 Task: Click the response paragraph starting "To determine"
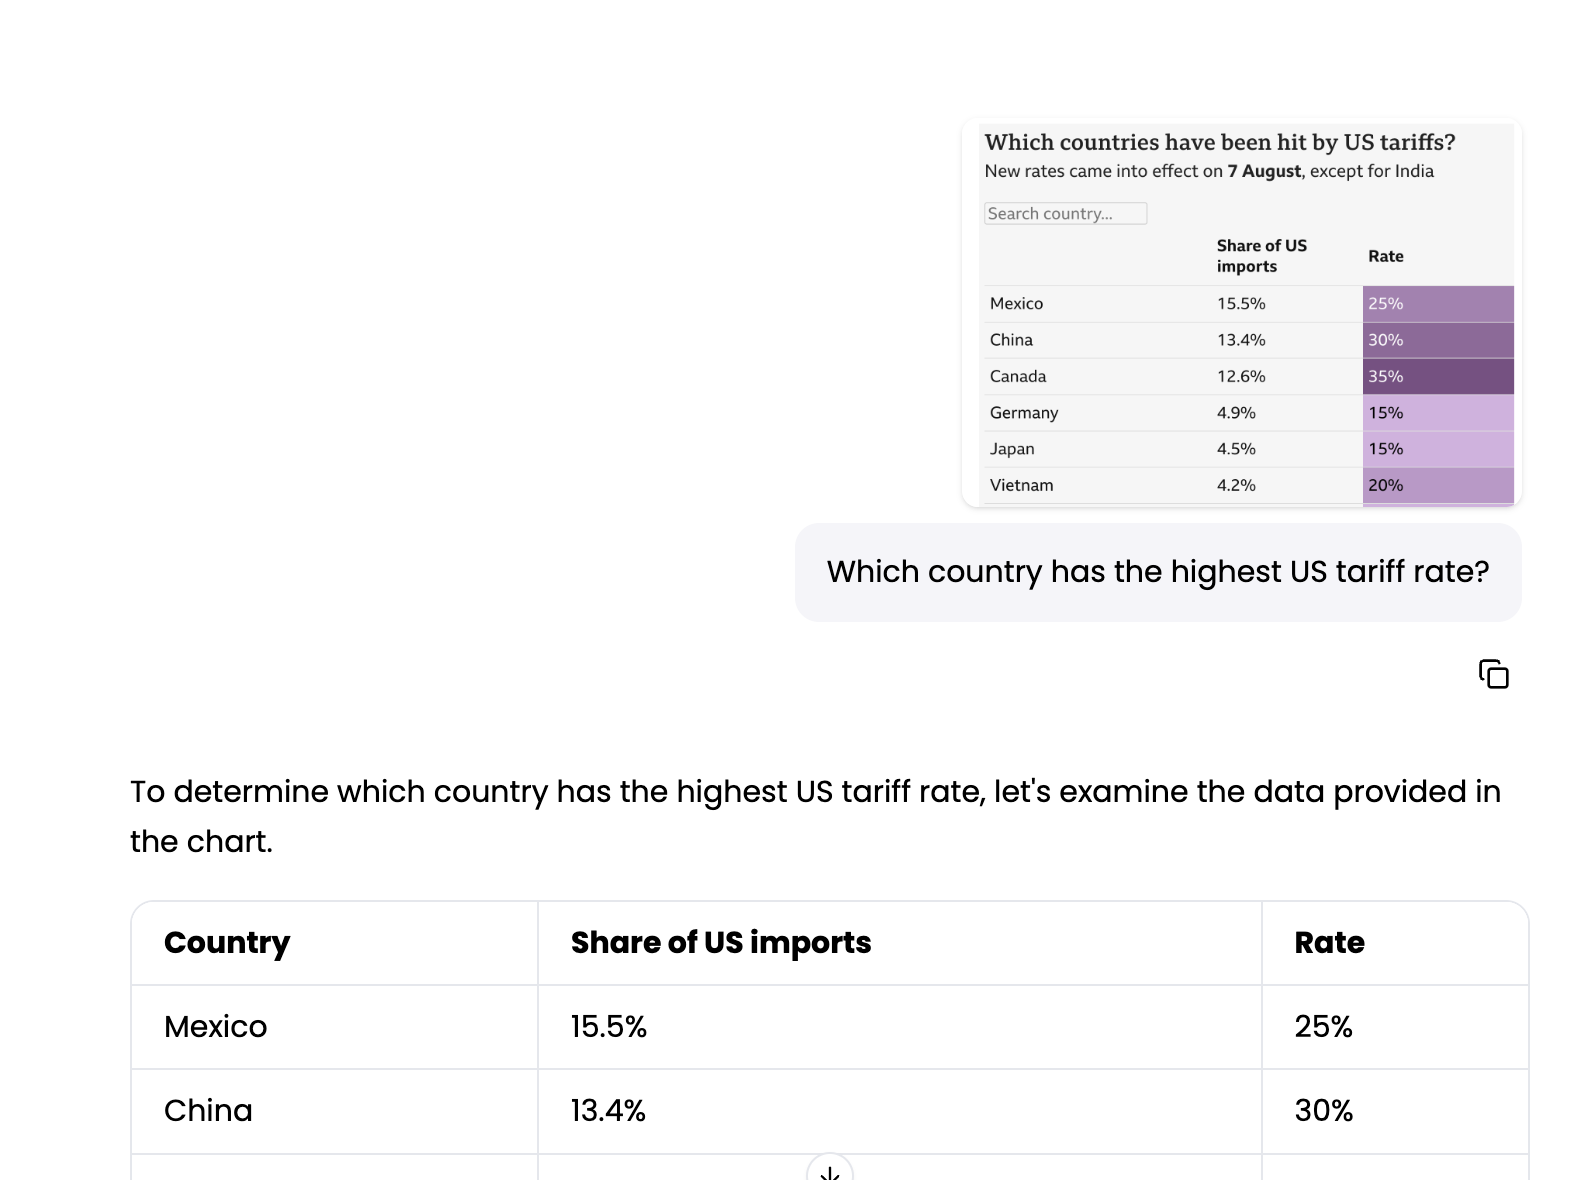tap(815, 816)
